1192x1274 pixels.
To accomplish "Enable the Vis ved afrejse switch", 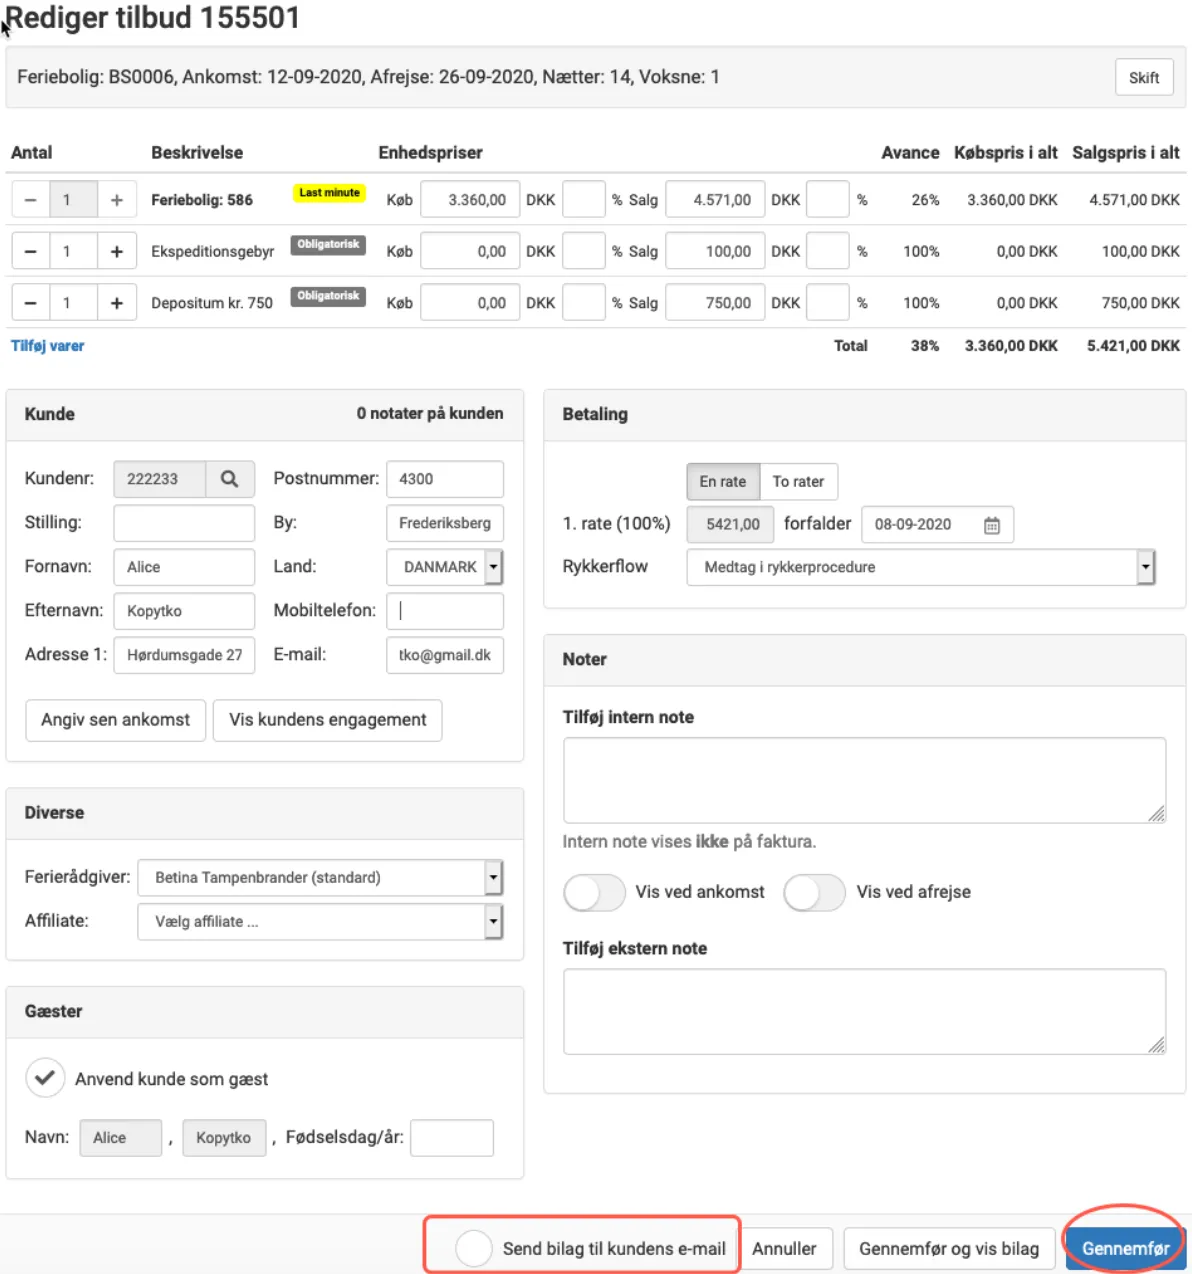I will 814,892.
